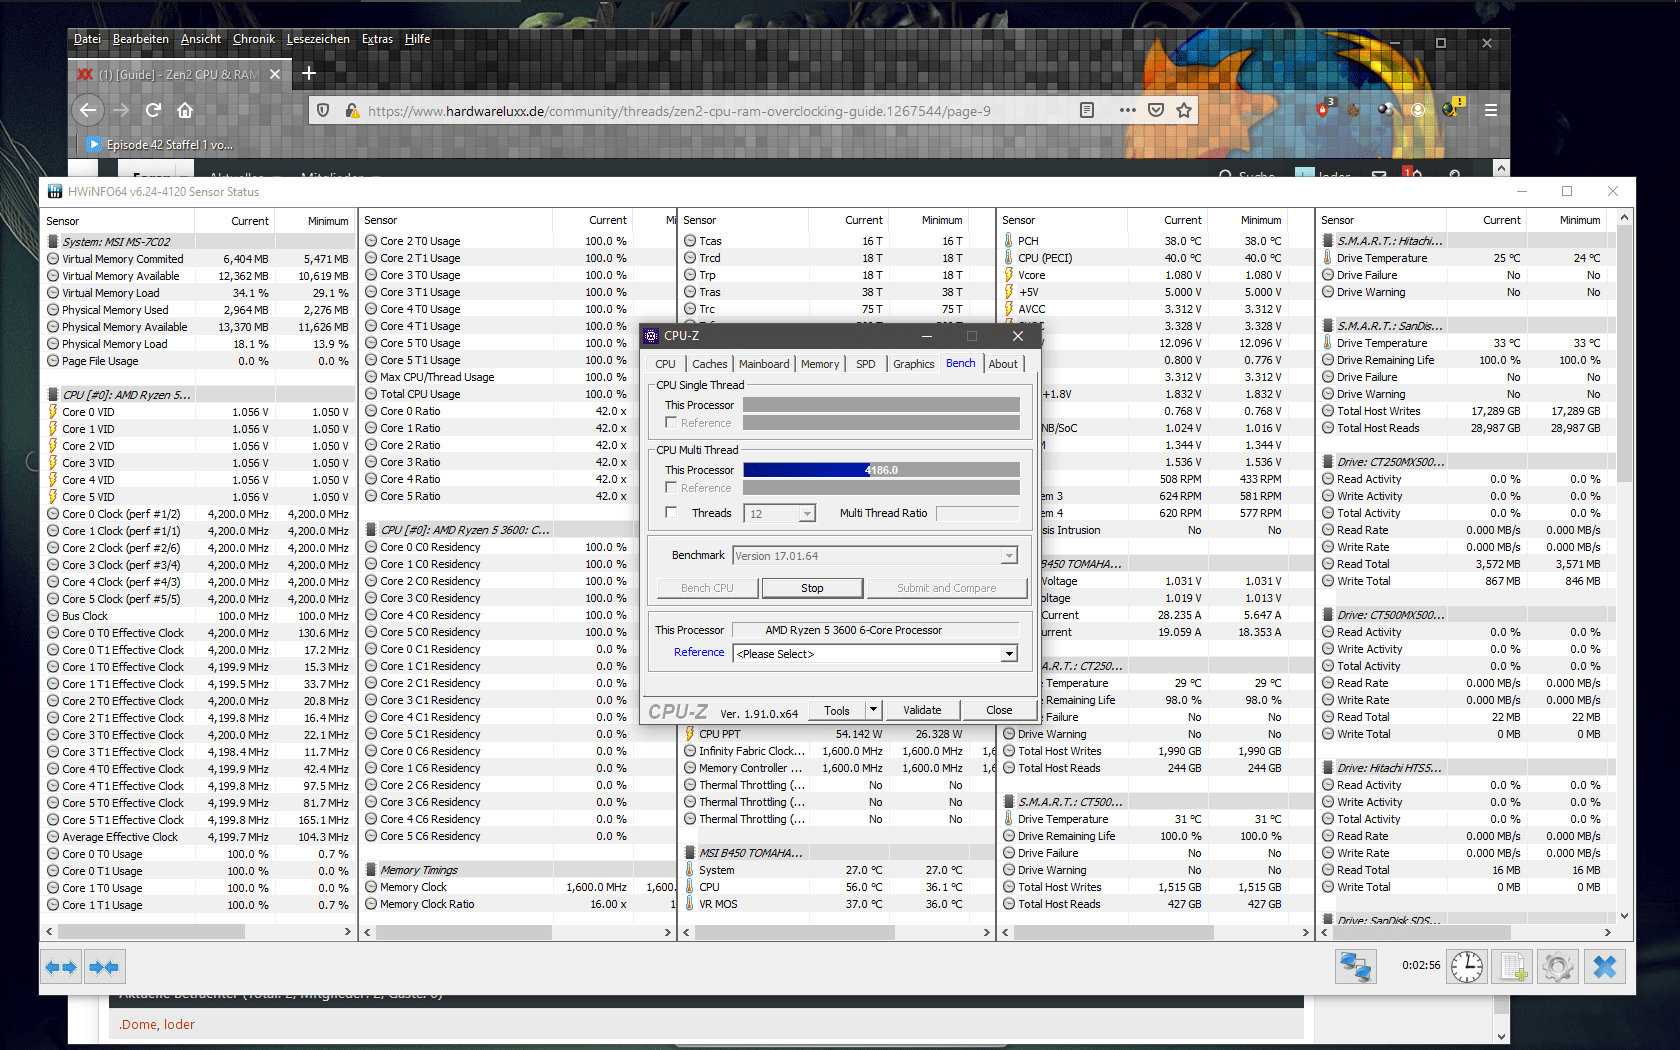Open the Extras menu
This screenshot has width=1680, height=1050.
pyautogui.click(x=377, y=39)
